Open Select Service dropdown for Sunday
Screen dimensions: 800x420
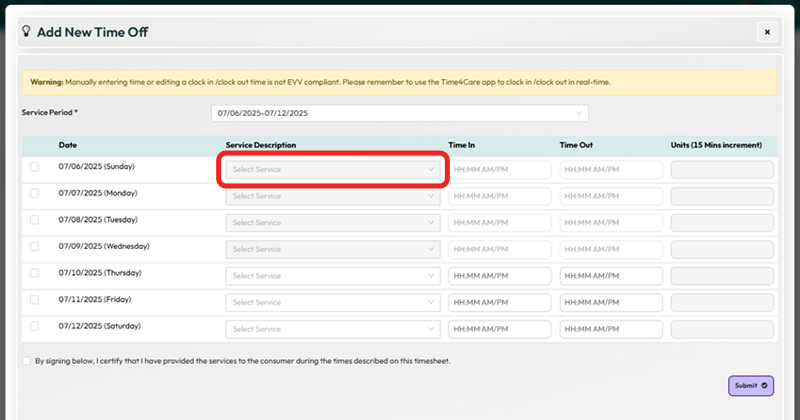[x=332, y=170]
